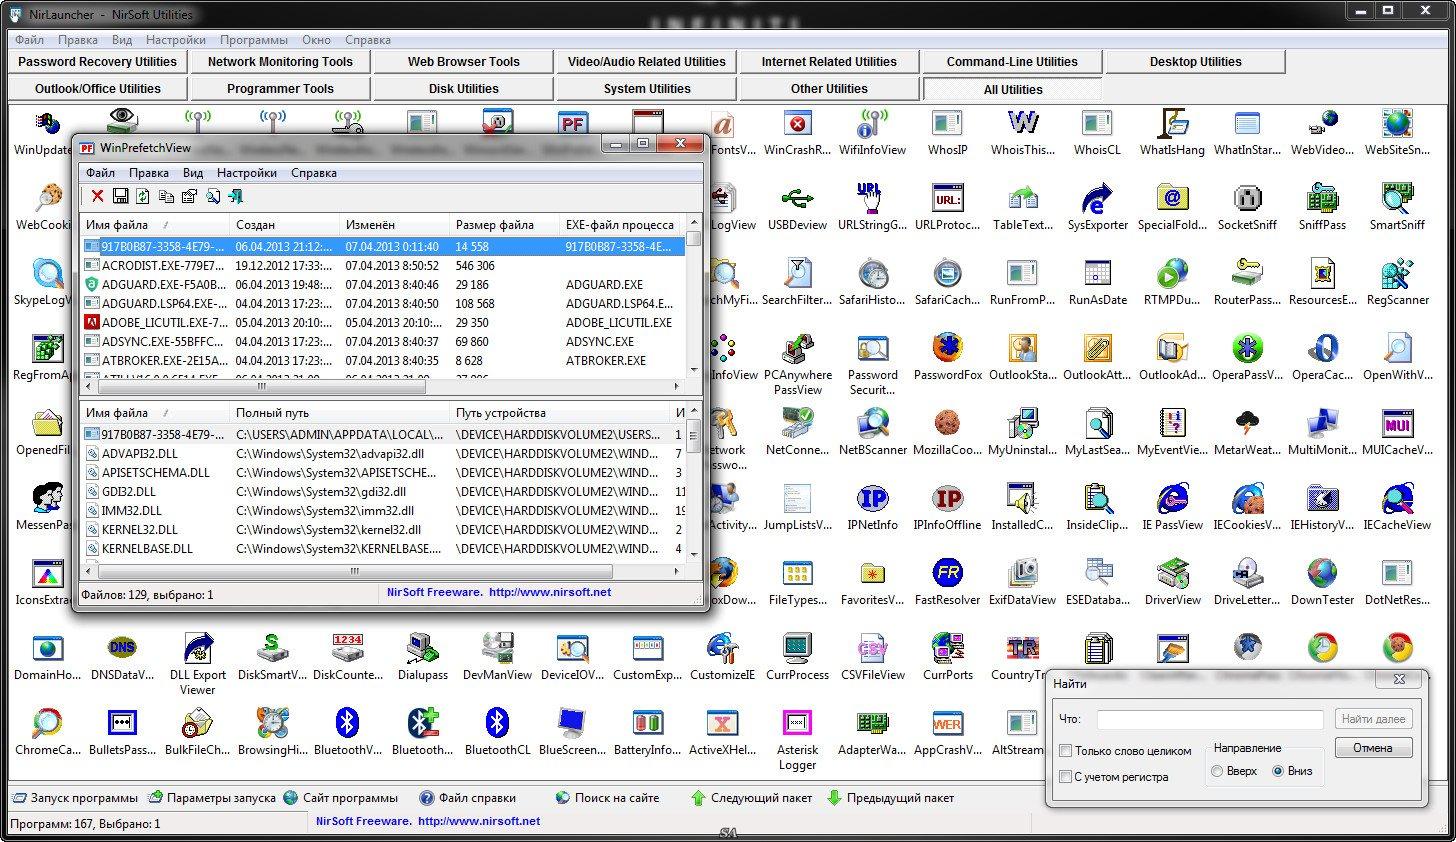Enable 'Только слово целиком' checkbox
The image size is (1456, 842).
[1066, 751]
